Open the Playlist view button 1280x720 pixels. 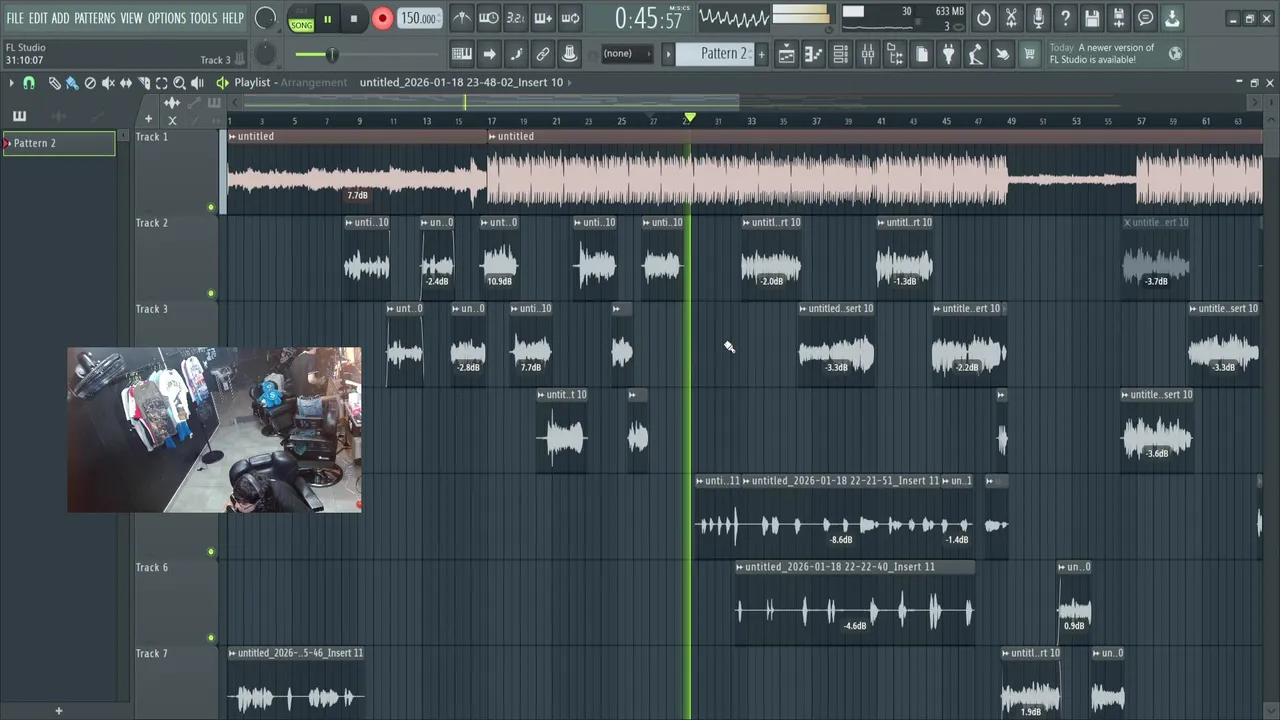click(x=787, y=54)
